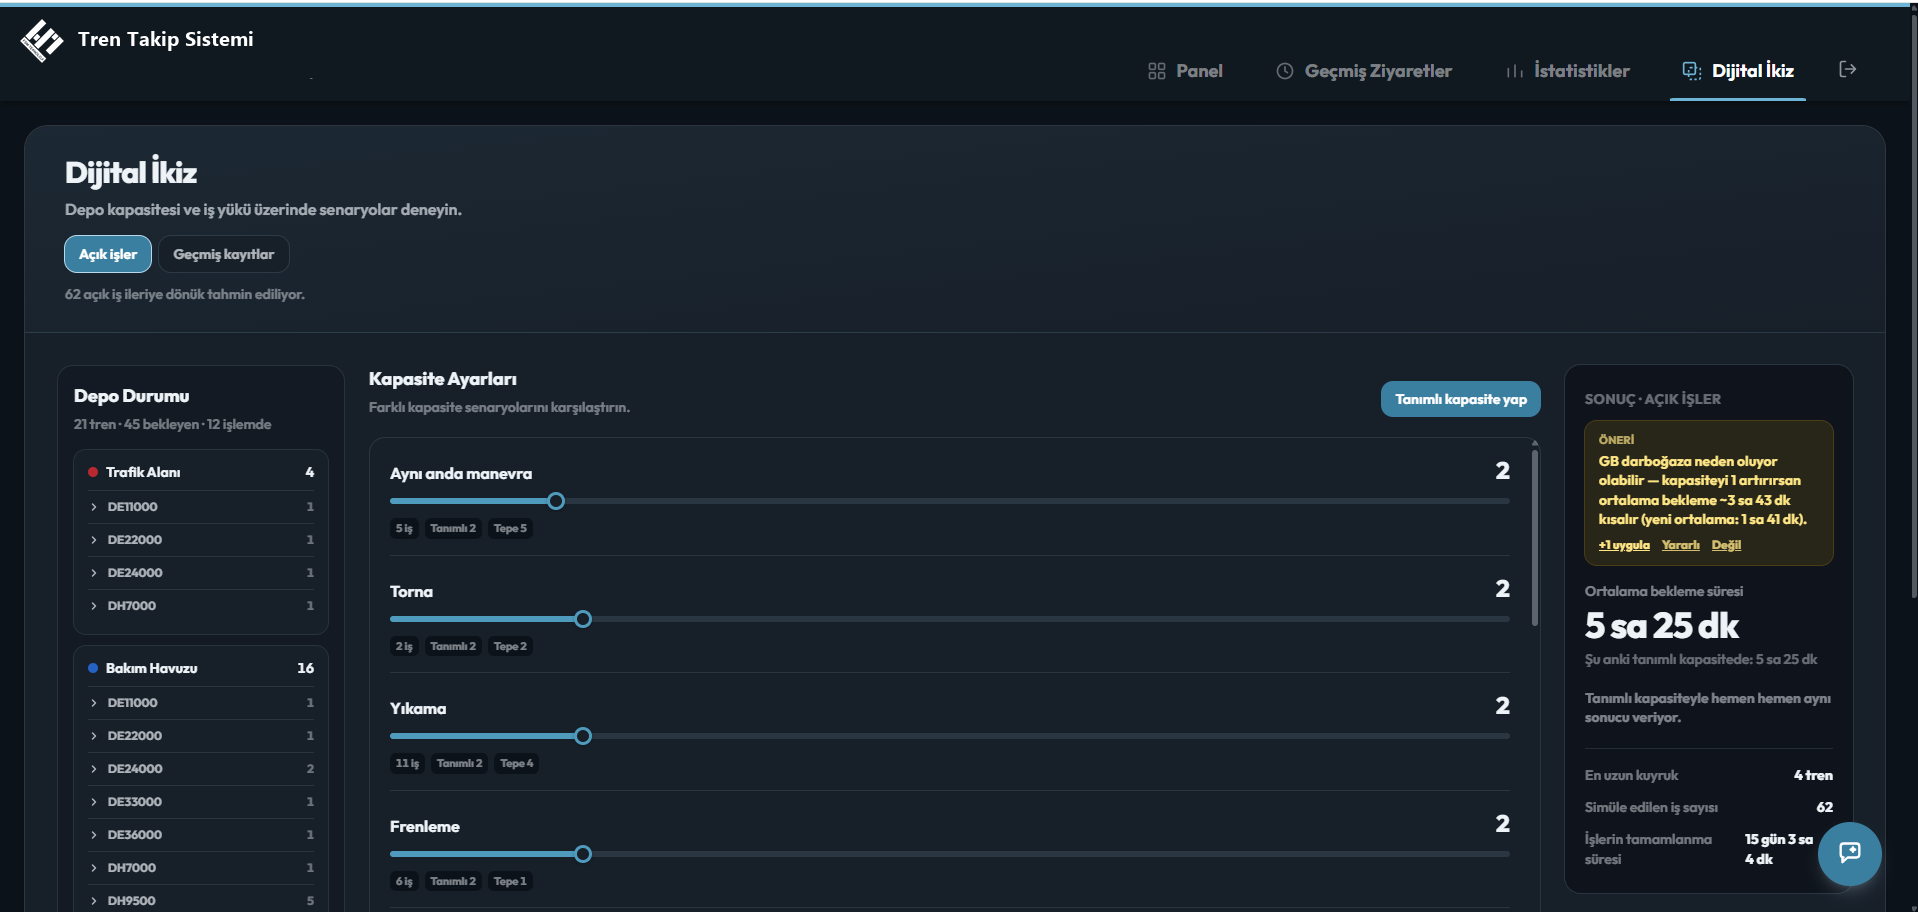Open the floating chat feedback button
Image resolution: width=1918 pixels, height=912 pixels.
pyautogui.click(x=1849, y=853)
